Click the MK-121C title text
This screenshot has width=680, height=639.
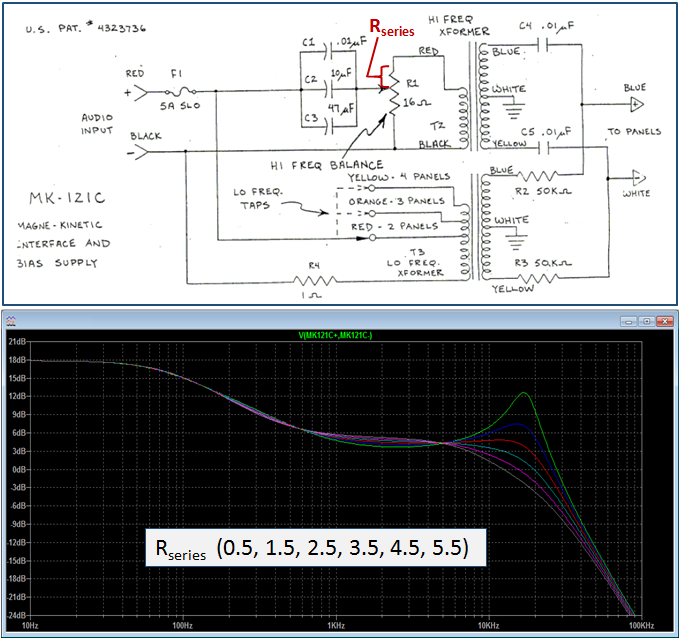(67, 198)
